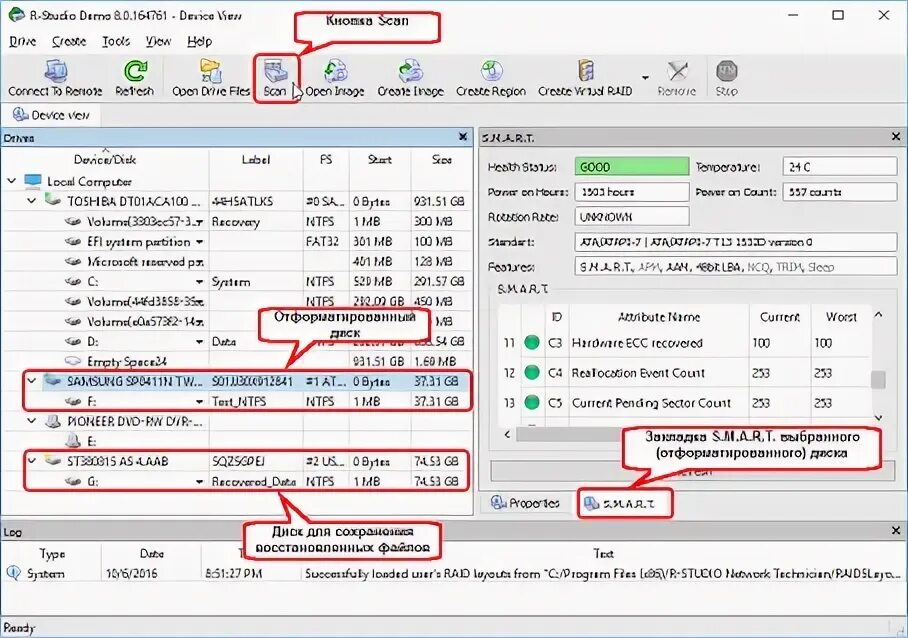Collapse the Local Computer tree node
The height and width of the screenshot is (638, 908).
tap(12, 181)
